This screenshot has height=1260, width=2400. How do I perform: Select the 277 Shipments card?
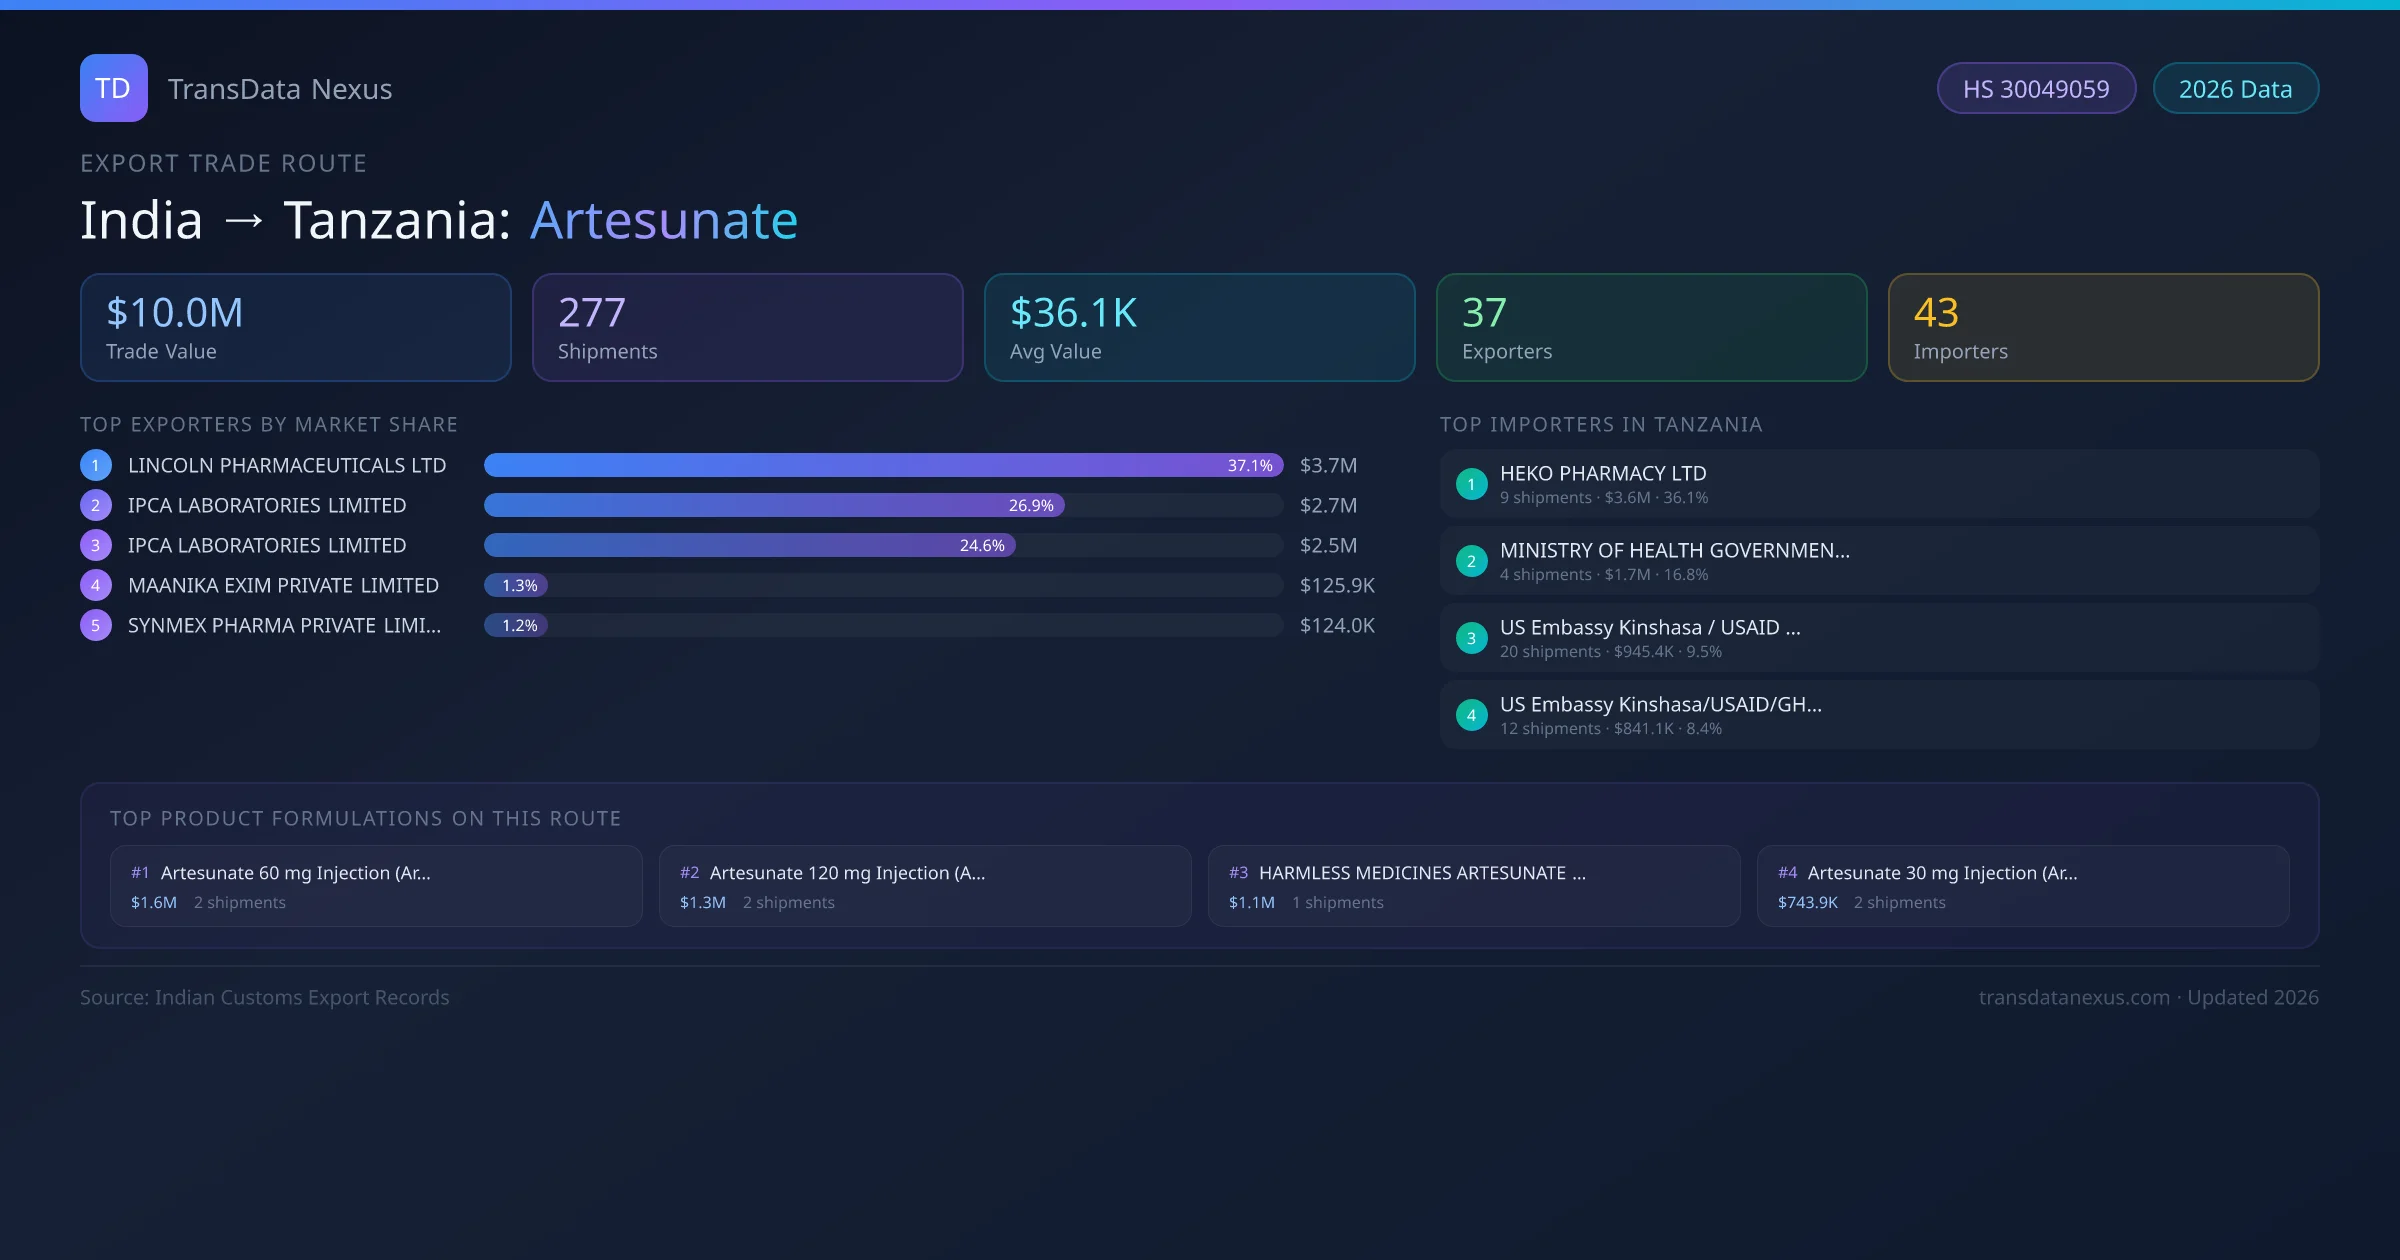point(747,327)
